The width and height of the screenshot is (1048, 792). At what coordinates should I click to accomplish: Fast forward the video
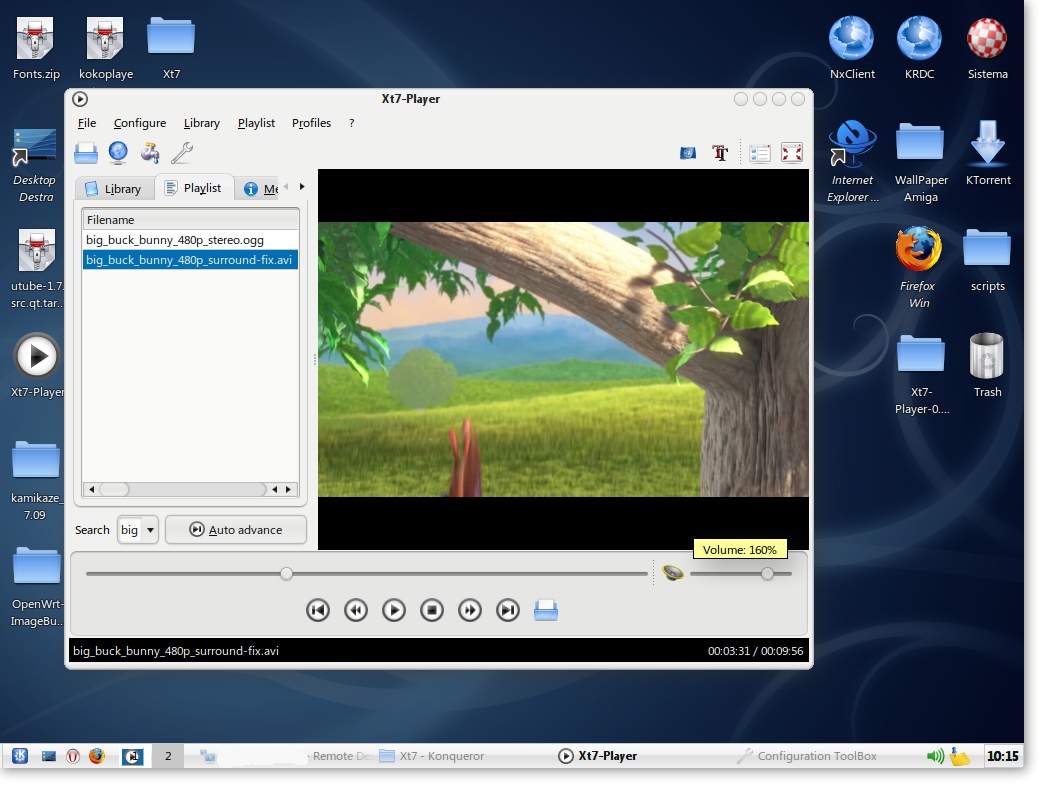(x=471, y=610)
